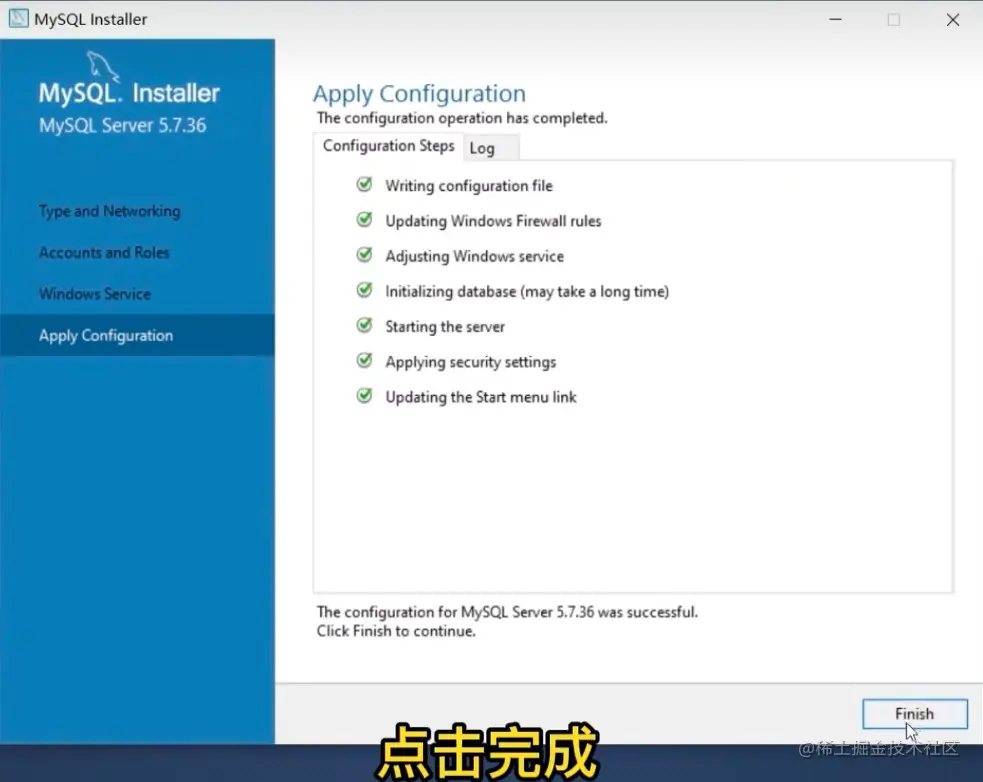This screenshot has height=782, width=983.
Task: Click the 'MySQL Server 5.7.36' sidebar label
Action: 122,125
